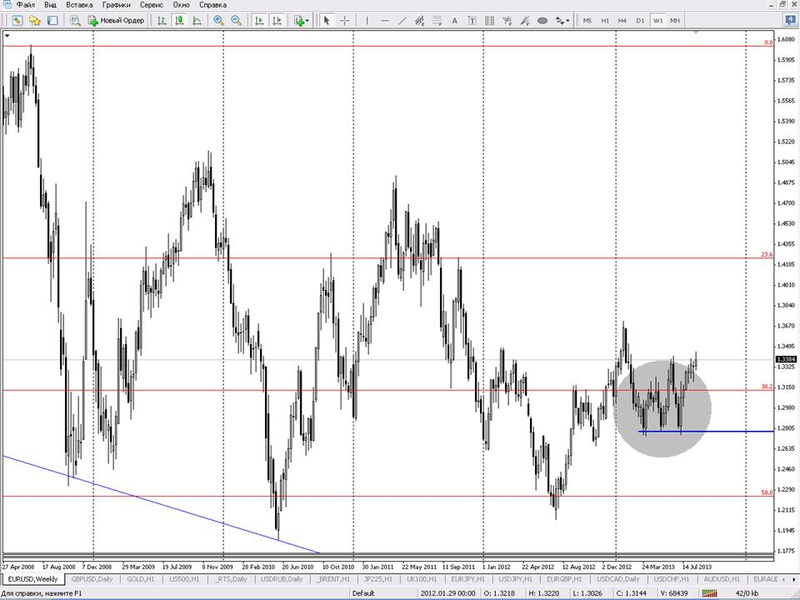
Task: Zoom in on the chart with magnifier plus
Action: 218,21
